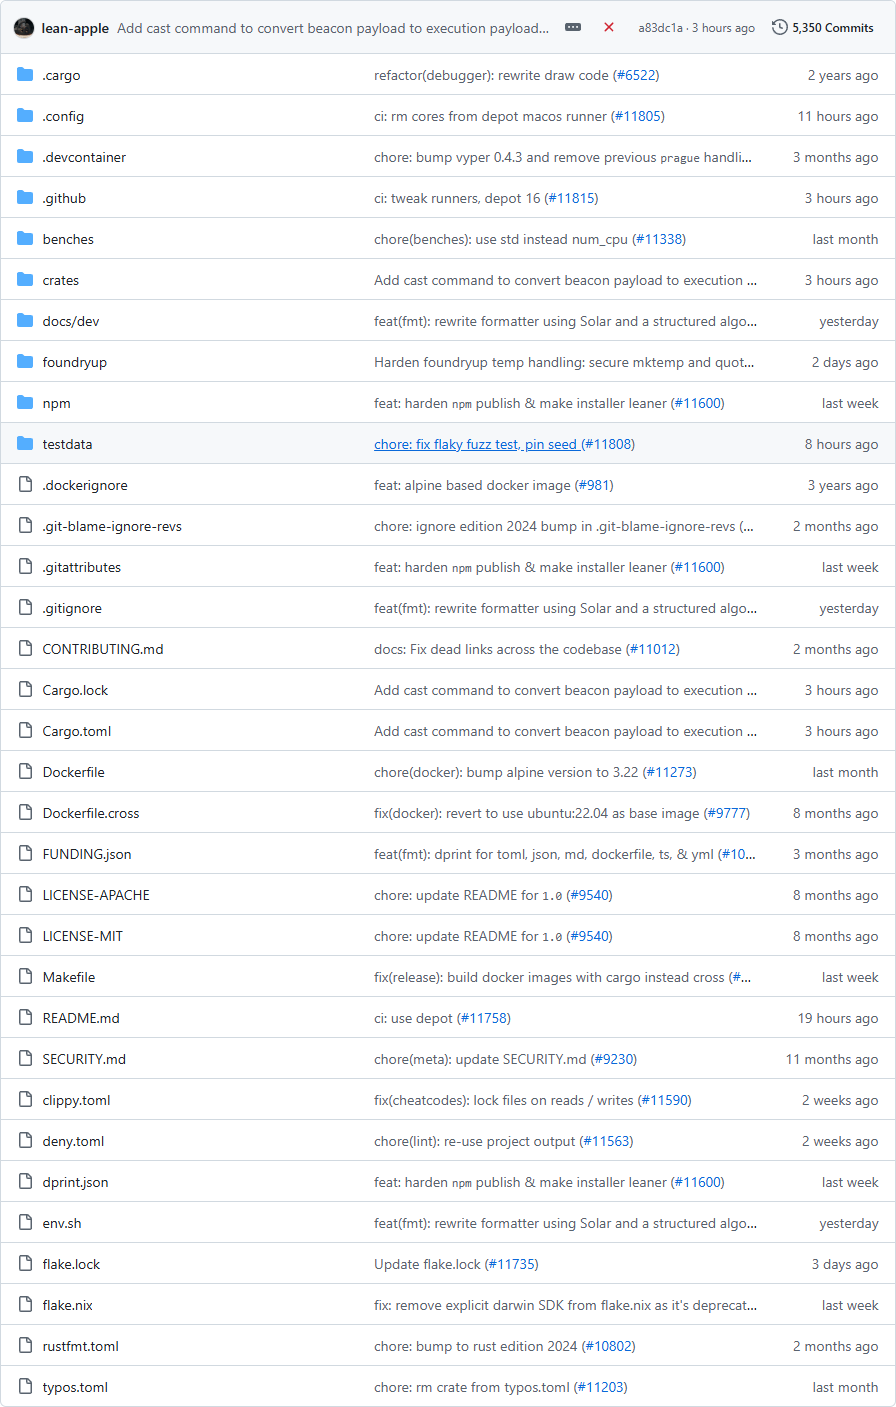Open the 5,350 Commits history
This screenshot has width=896, height=1407.
[822, 28]
